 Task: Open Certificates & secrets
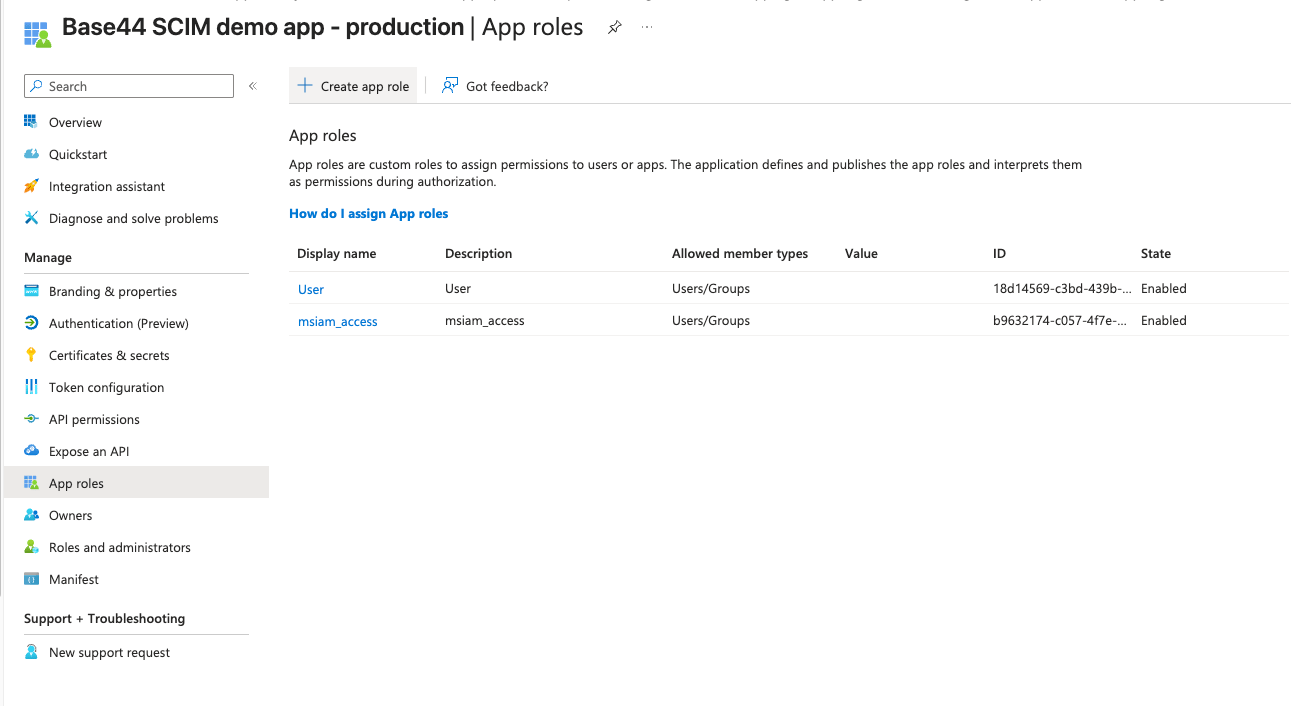pos(109,355)
